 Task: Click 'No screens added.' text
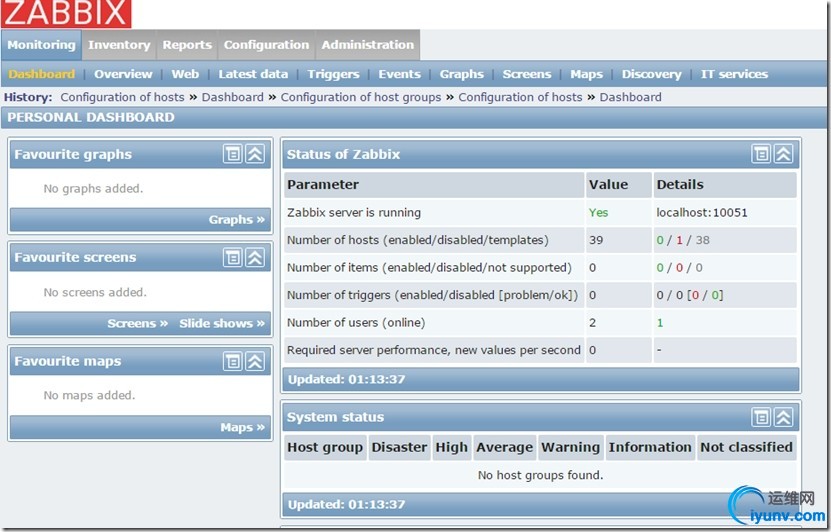[95, 292]
